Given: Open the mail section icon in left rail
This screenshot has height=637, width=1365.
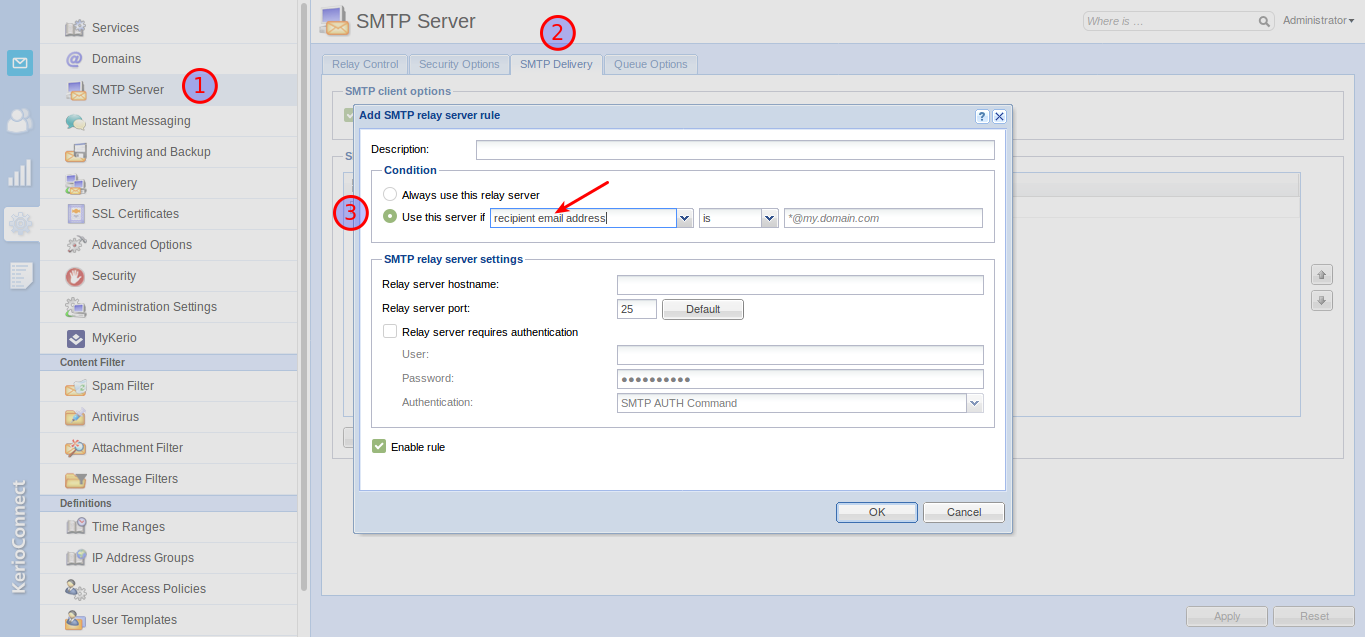Looking at the screenshot, I should coord(20,64).
